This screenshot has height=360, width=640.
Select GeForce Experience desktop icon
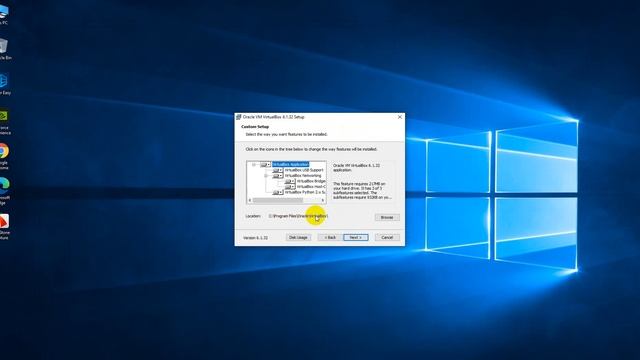click(4, 122)
